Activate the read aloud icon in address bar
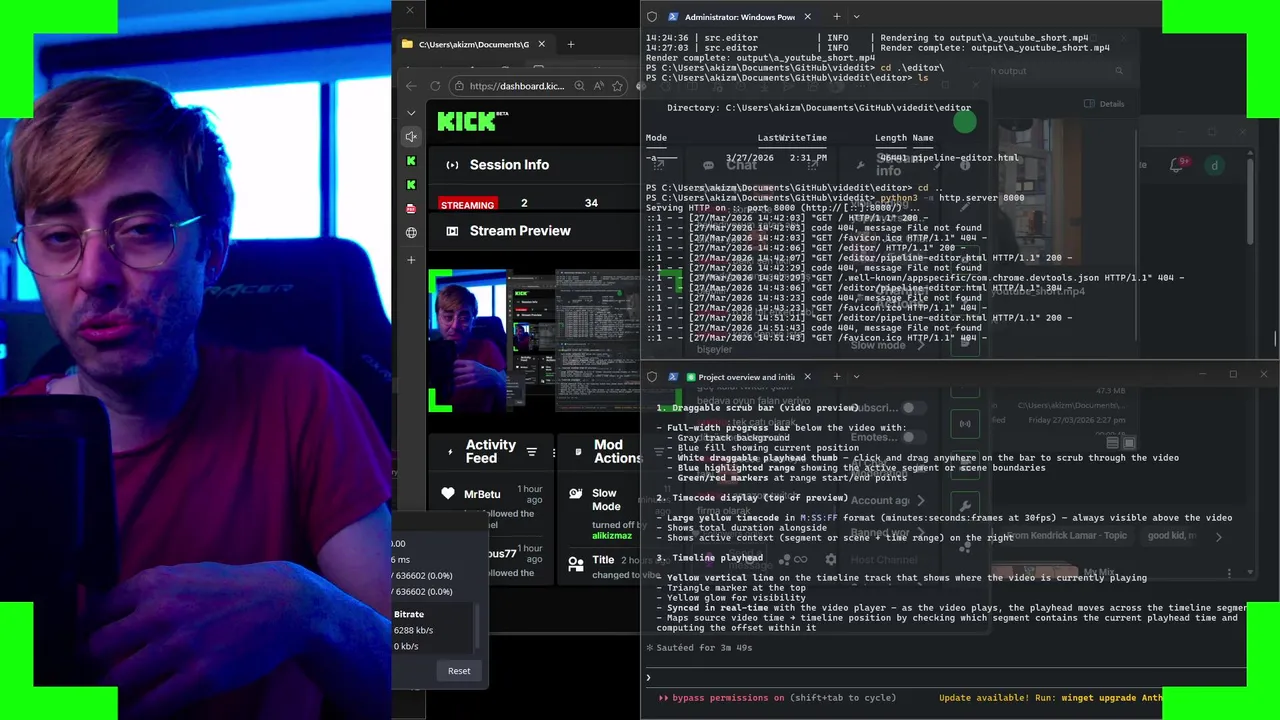 click(598, 86)
